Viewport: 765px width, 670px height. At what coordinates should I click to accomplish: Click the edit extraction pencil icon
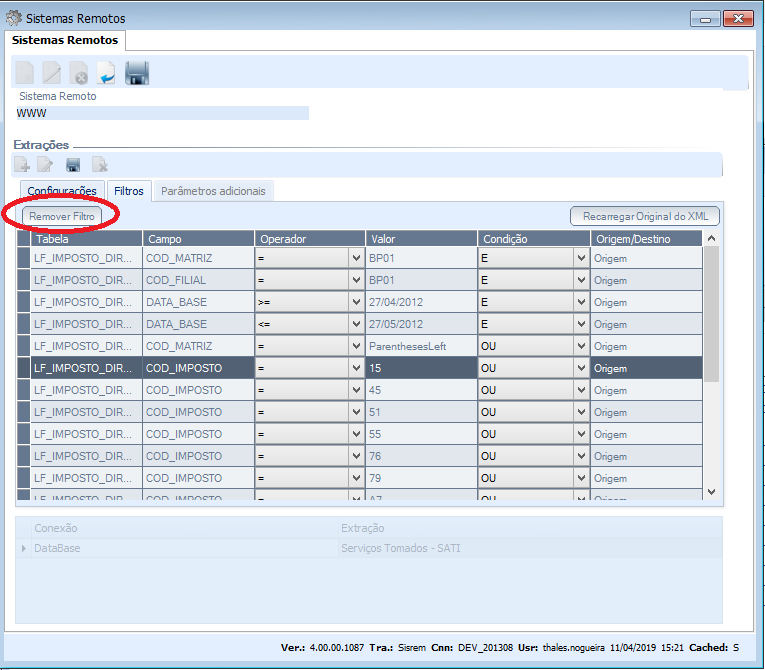(x=46, y=165)
